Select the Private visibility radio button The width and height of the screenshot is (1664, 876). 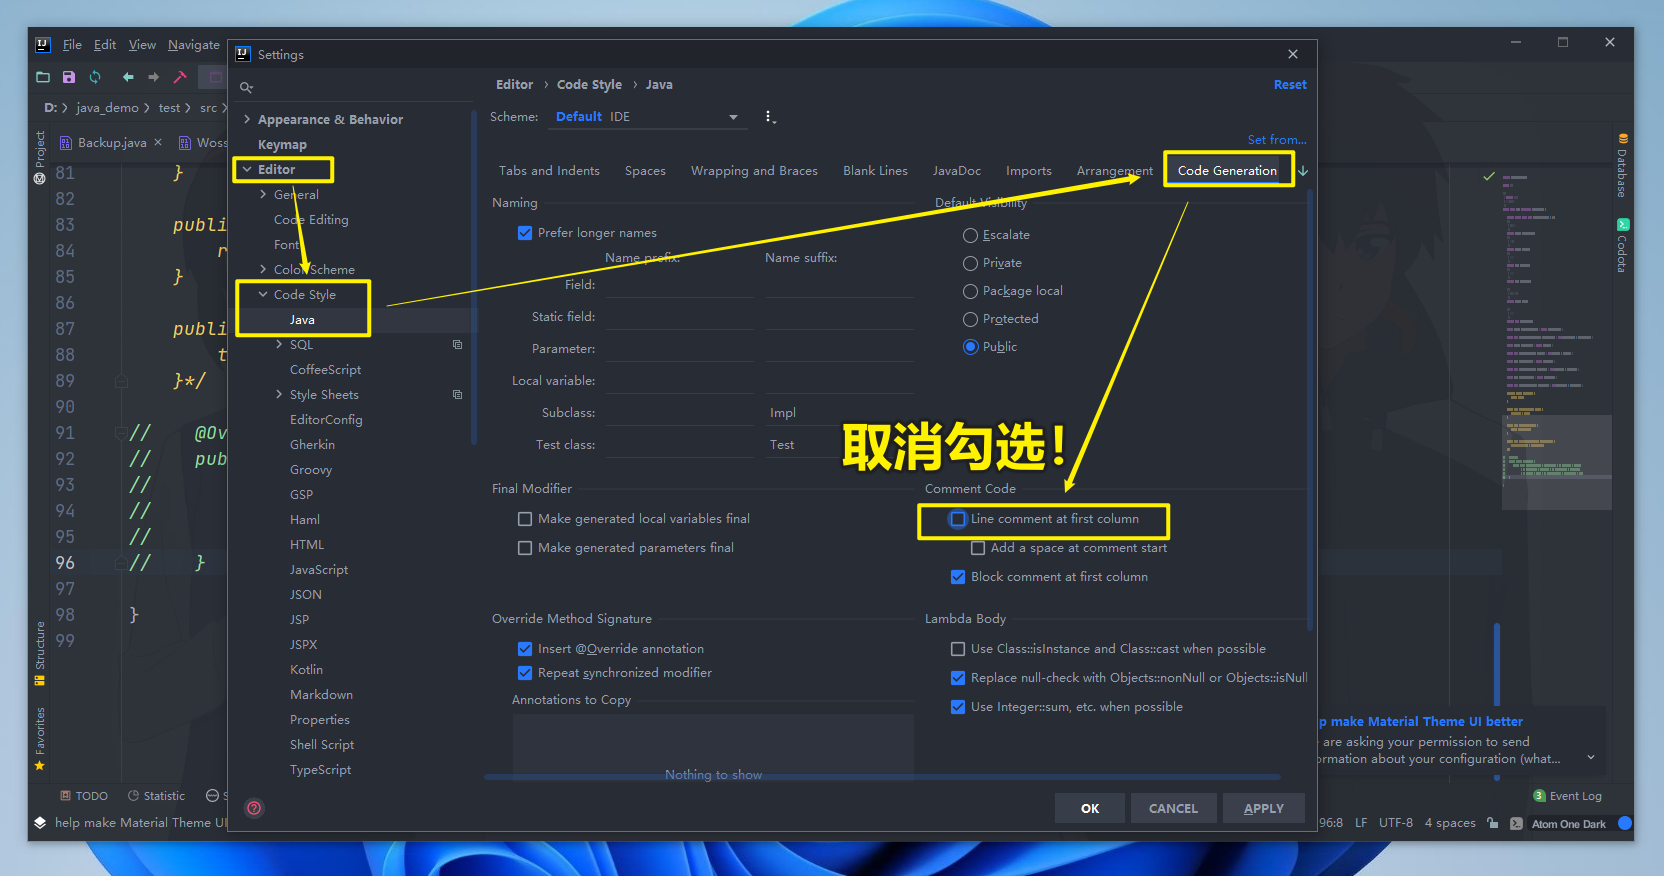coord(970,263)
